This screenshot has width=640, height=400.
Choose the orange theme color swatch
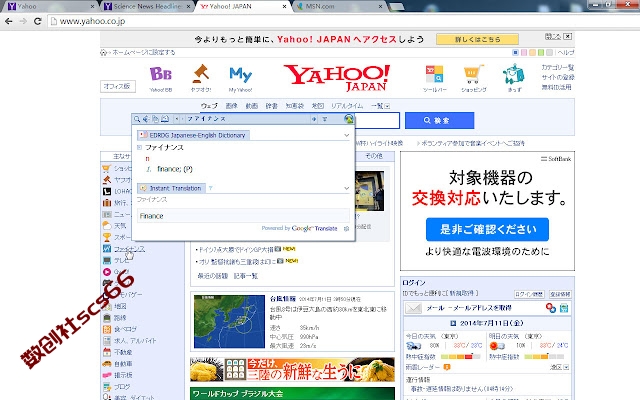(532, 52)
